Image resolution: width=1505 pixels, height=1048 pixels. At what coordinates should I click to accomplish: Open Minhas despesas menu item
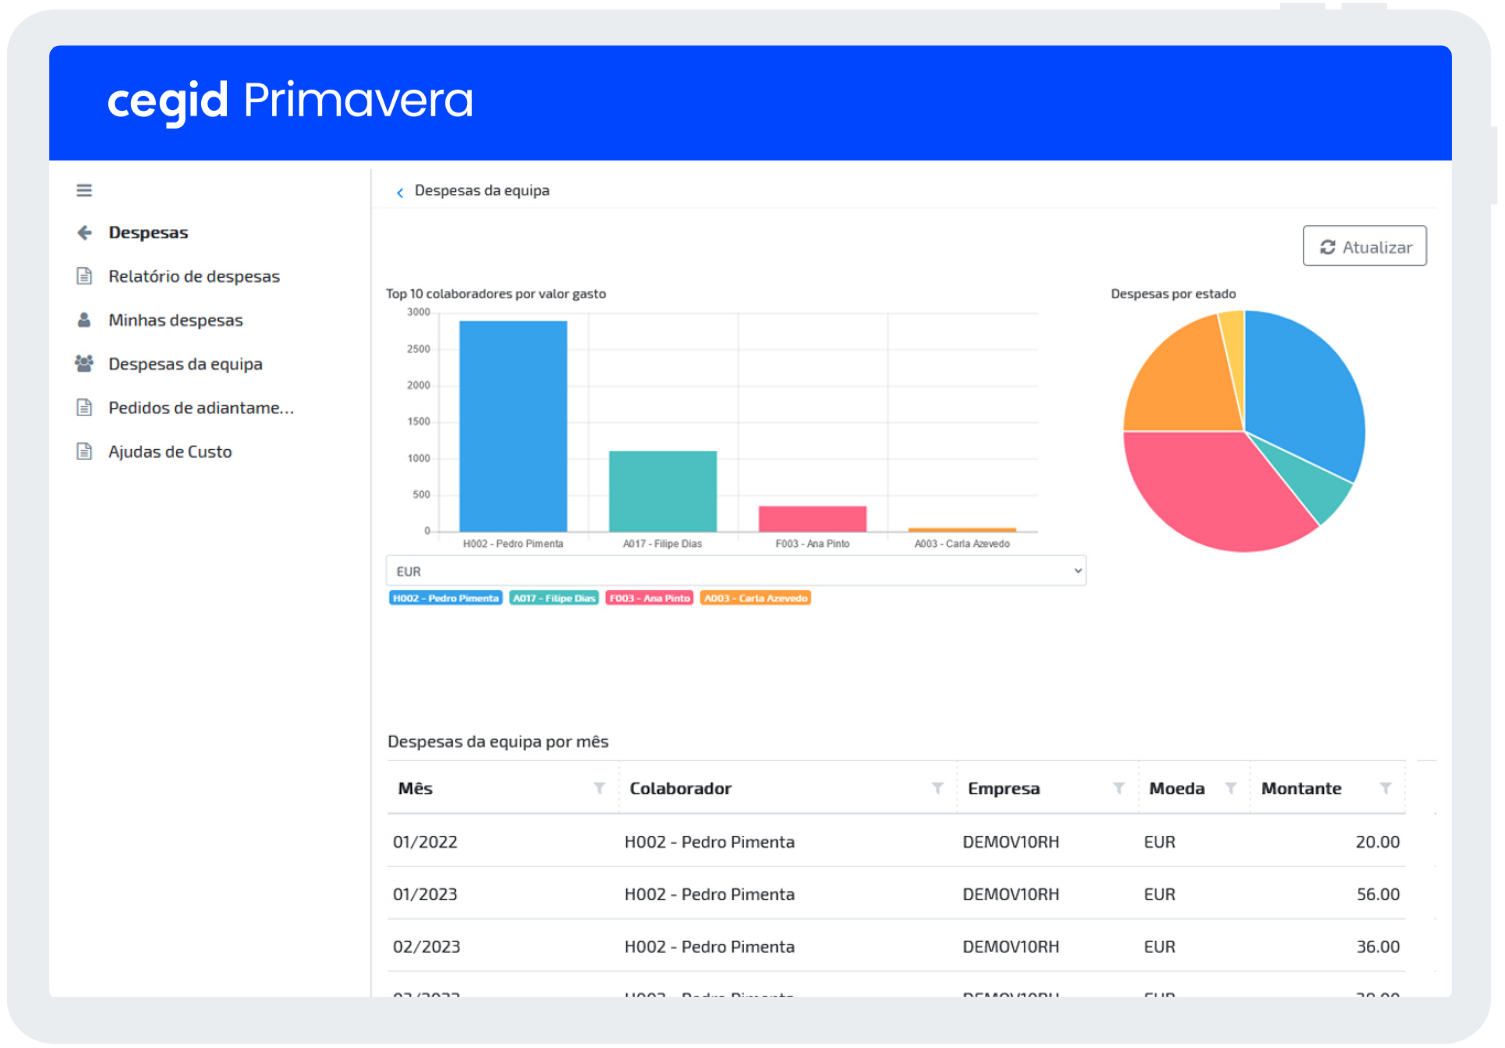[x=176, y=320]
